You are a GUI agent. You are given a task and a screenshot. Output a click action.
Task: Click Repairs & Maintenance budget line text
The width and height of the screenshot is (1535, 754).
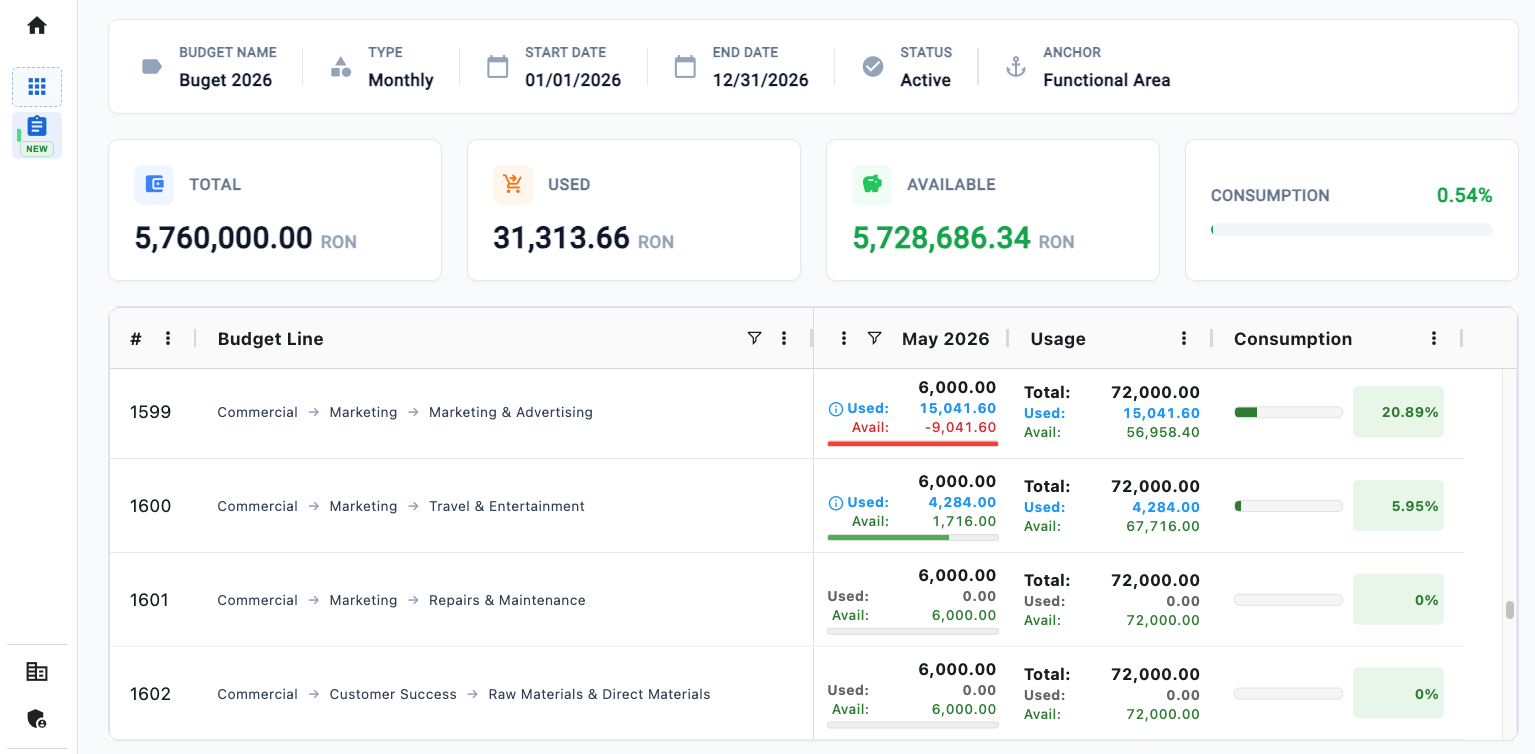click(x=507, y=600)
